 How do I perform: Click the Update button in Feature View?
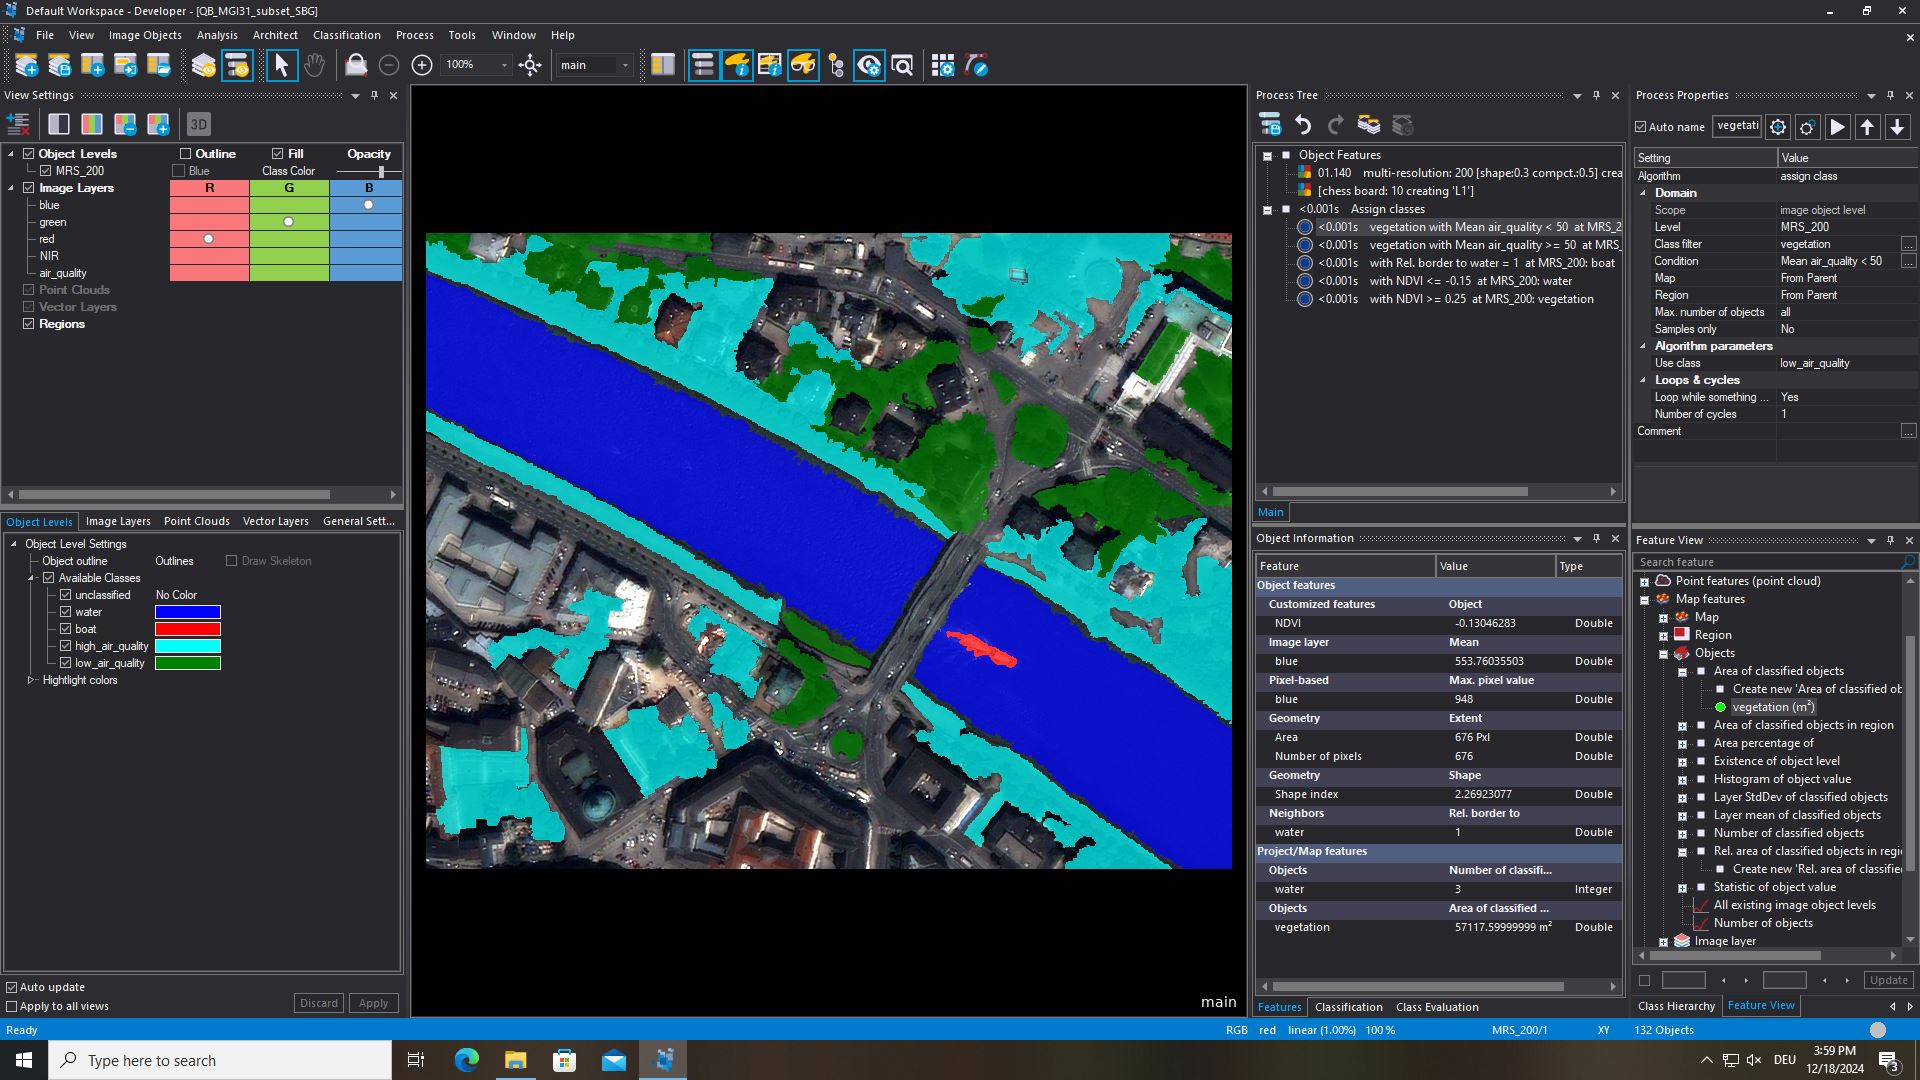click(x=1888, y=980)
